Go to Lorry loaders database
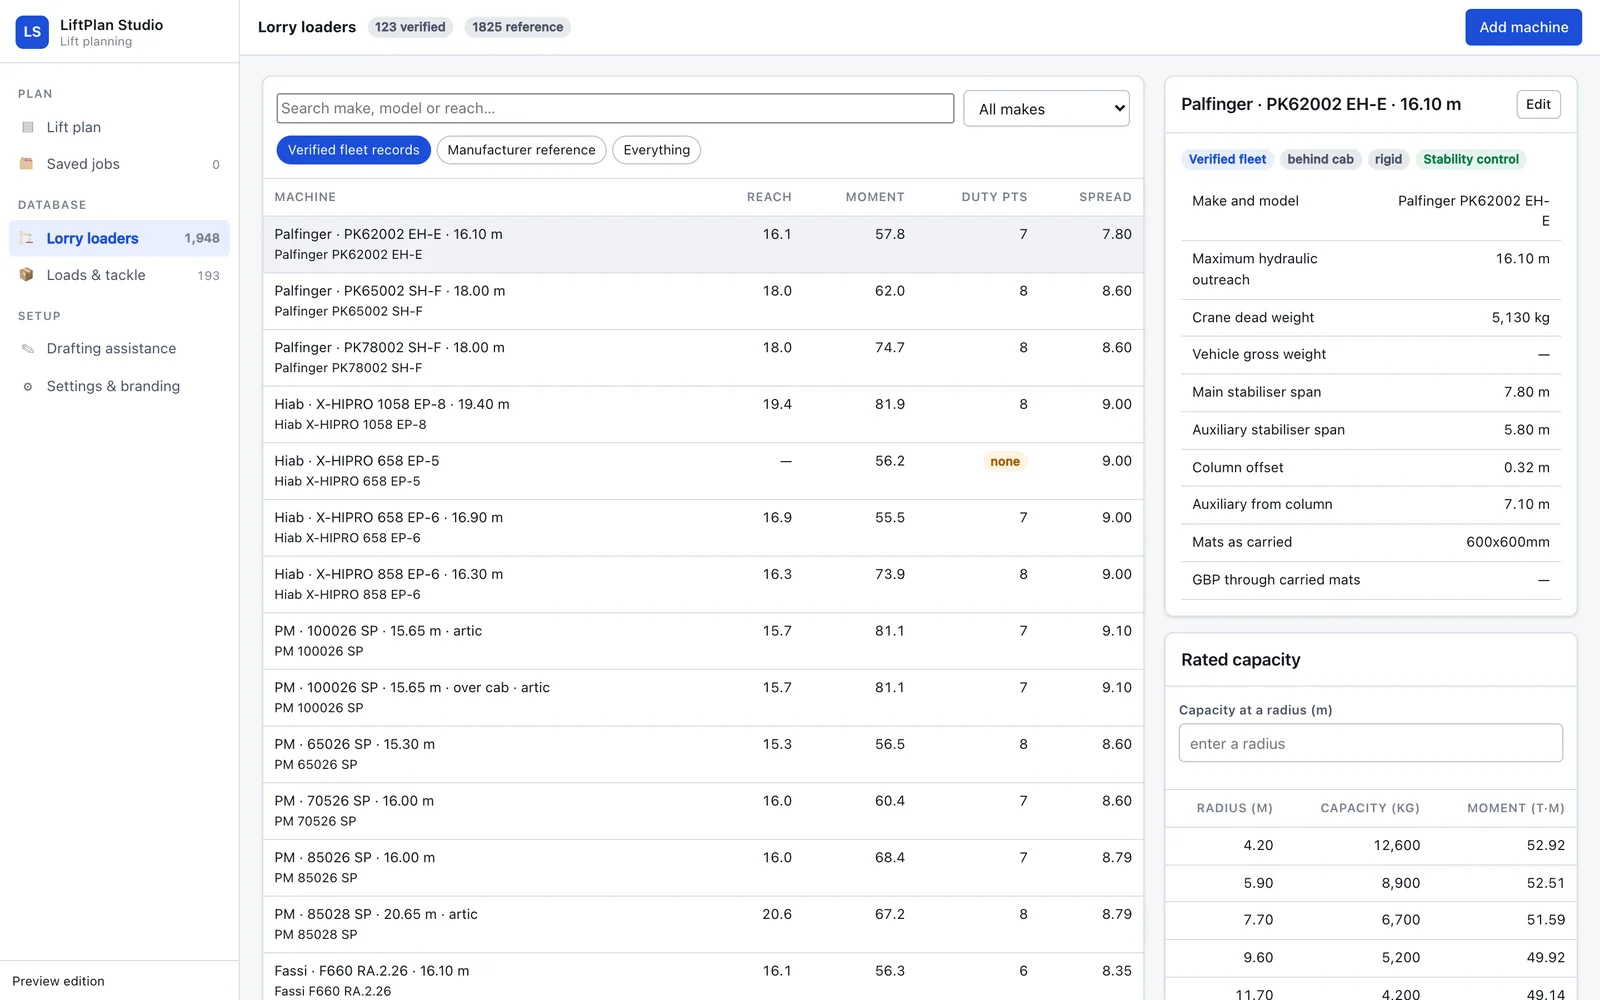This screenshot has height=1000, width=1600. [x=119, y=238]
